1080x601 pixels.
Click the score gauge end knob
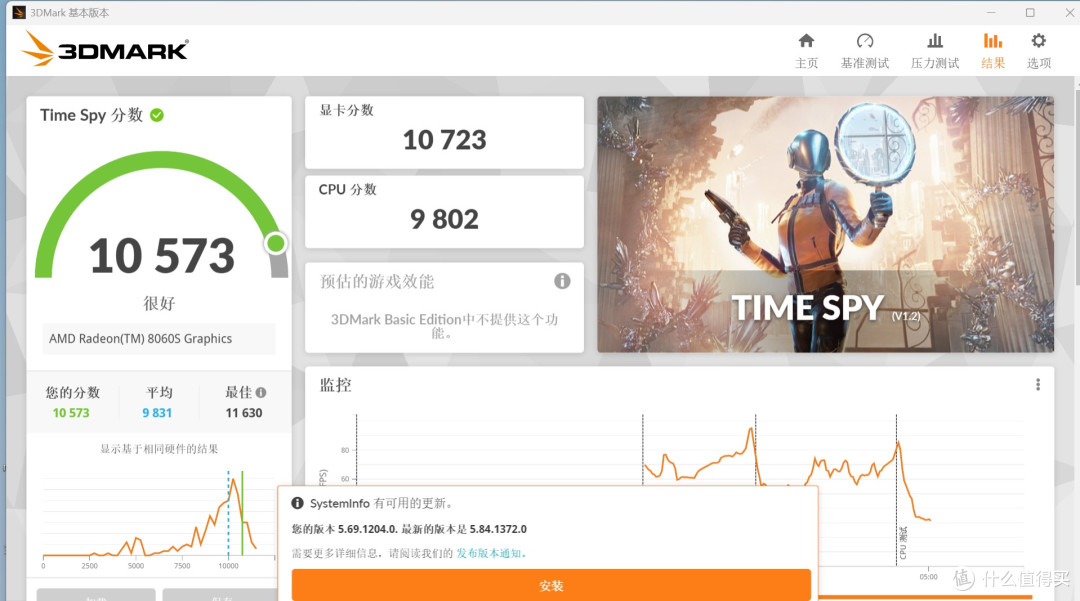[x=276, y=243]
